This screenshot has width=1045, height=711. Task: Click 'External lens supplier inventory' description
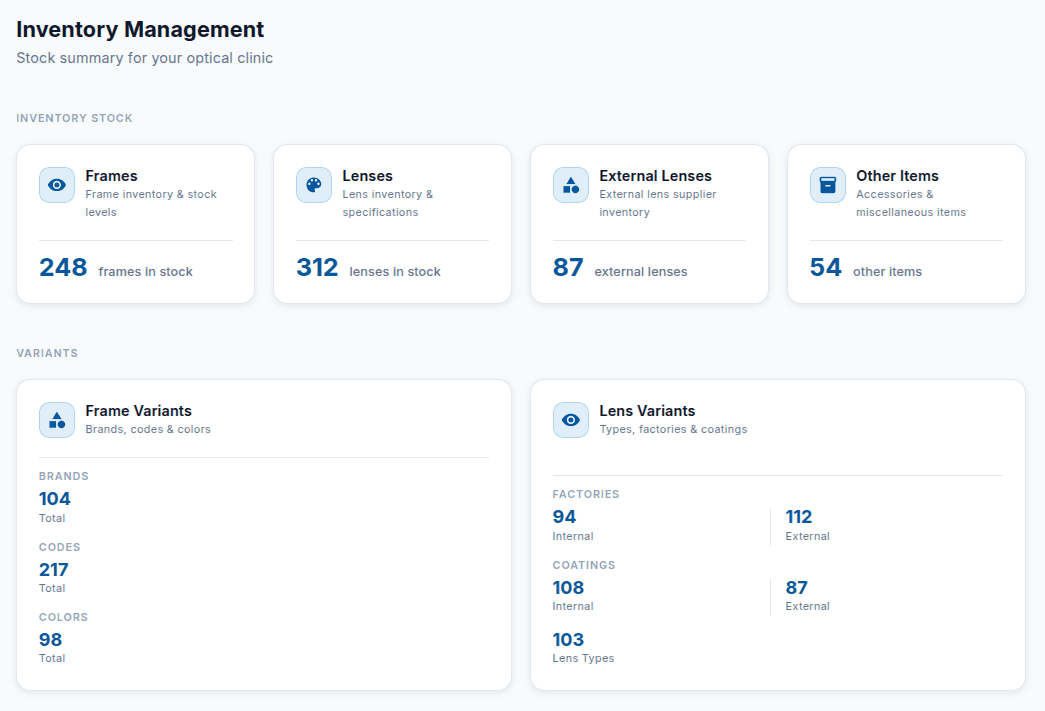(x=658, y=203)
